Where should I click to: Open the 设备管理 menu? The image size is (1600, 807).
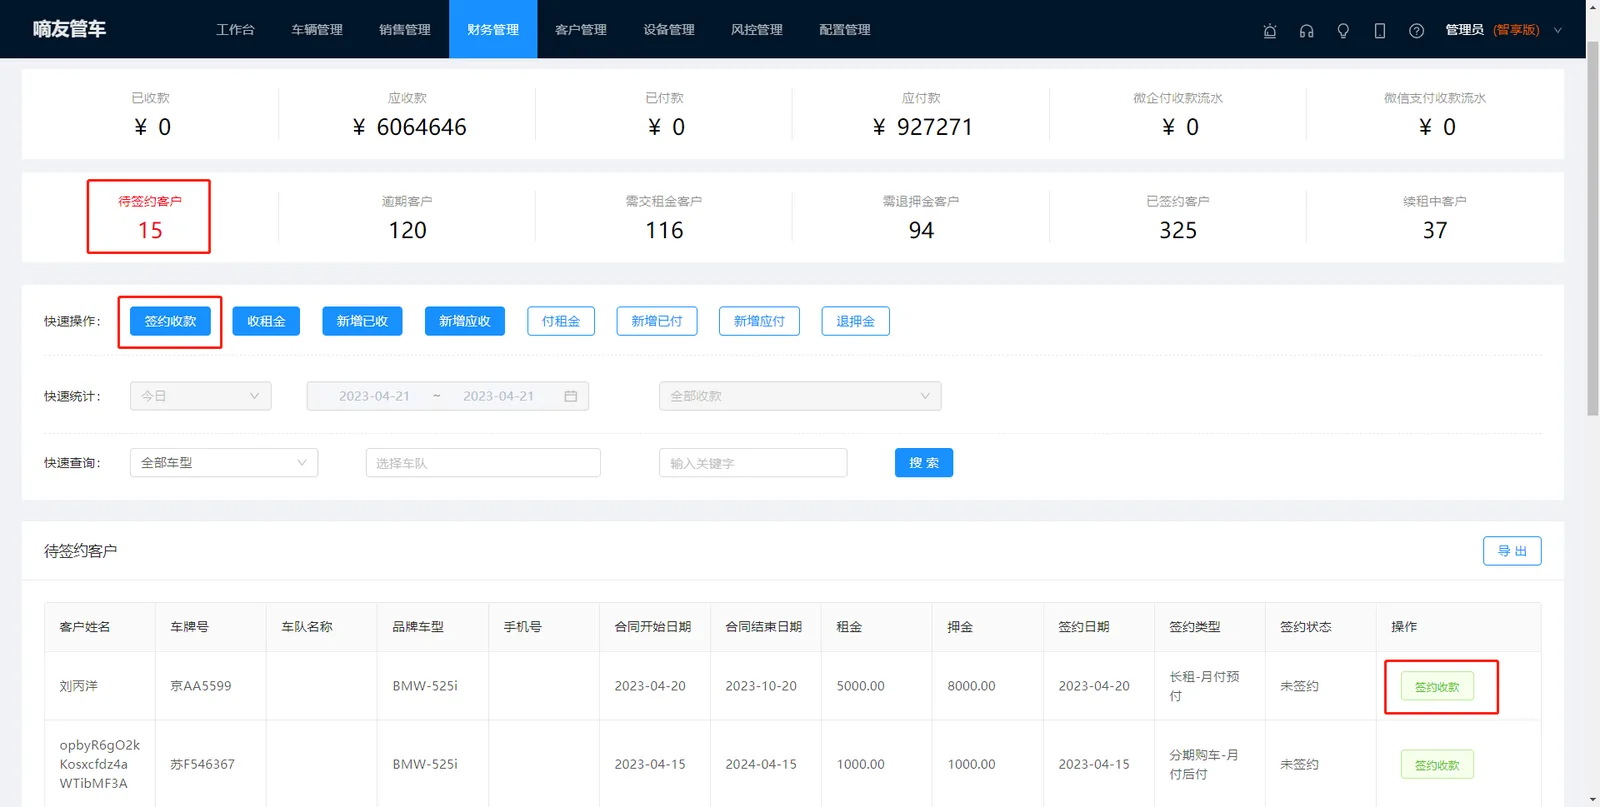coord(669,30)
